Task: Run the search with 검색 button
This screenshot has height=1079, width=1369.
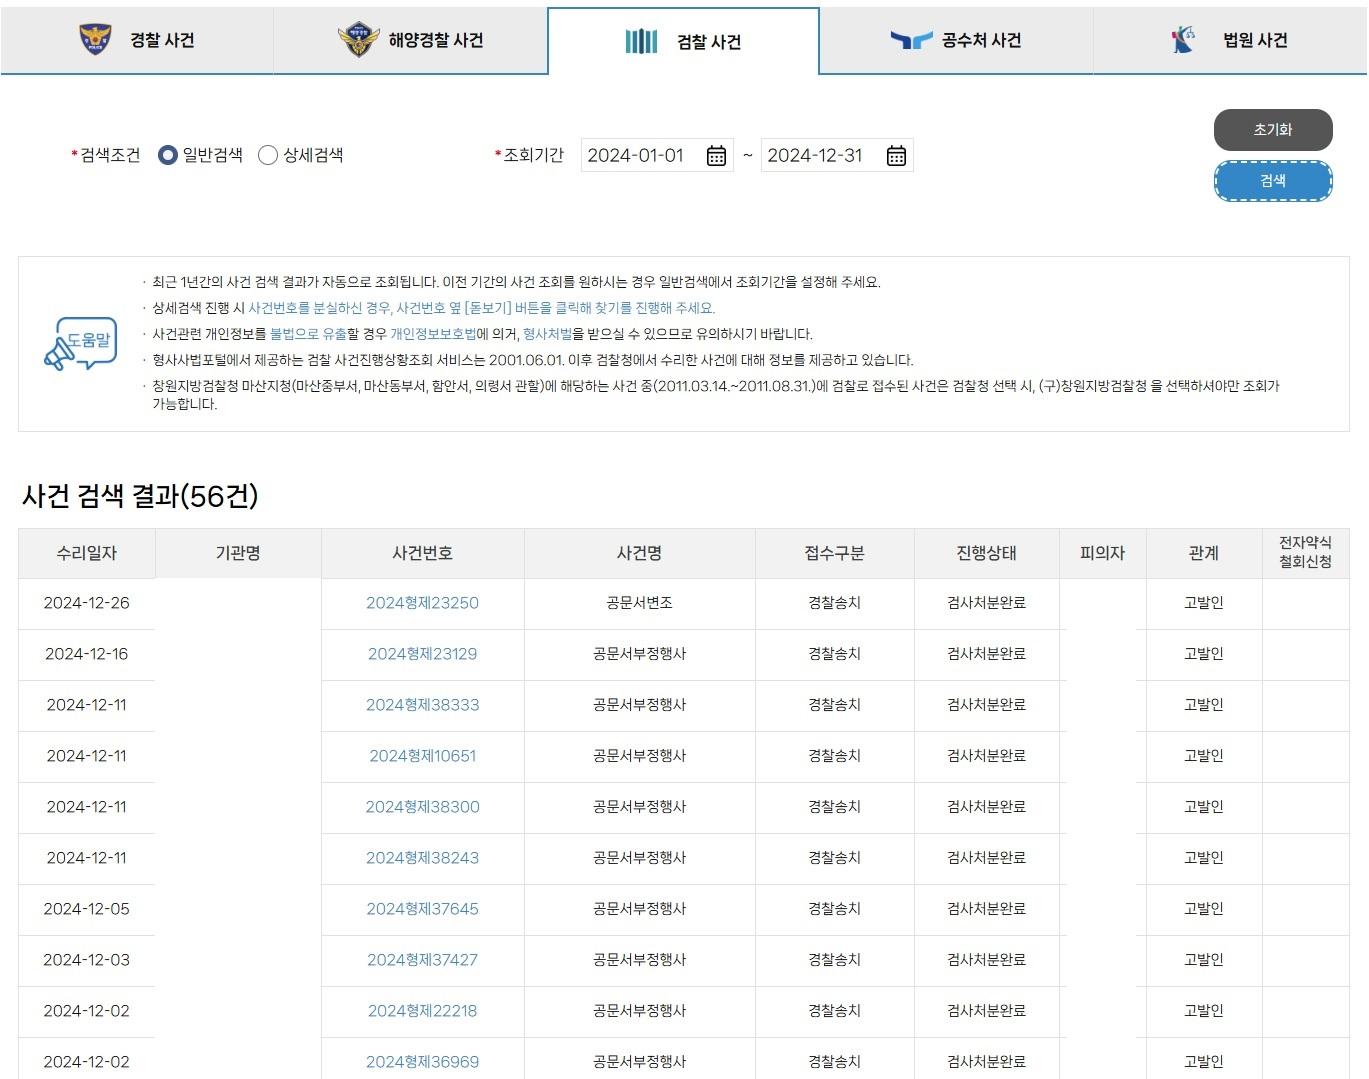Action: [1273, 181]
